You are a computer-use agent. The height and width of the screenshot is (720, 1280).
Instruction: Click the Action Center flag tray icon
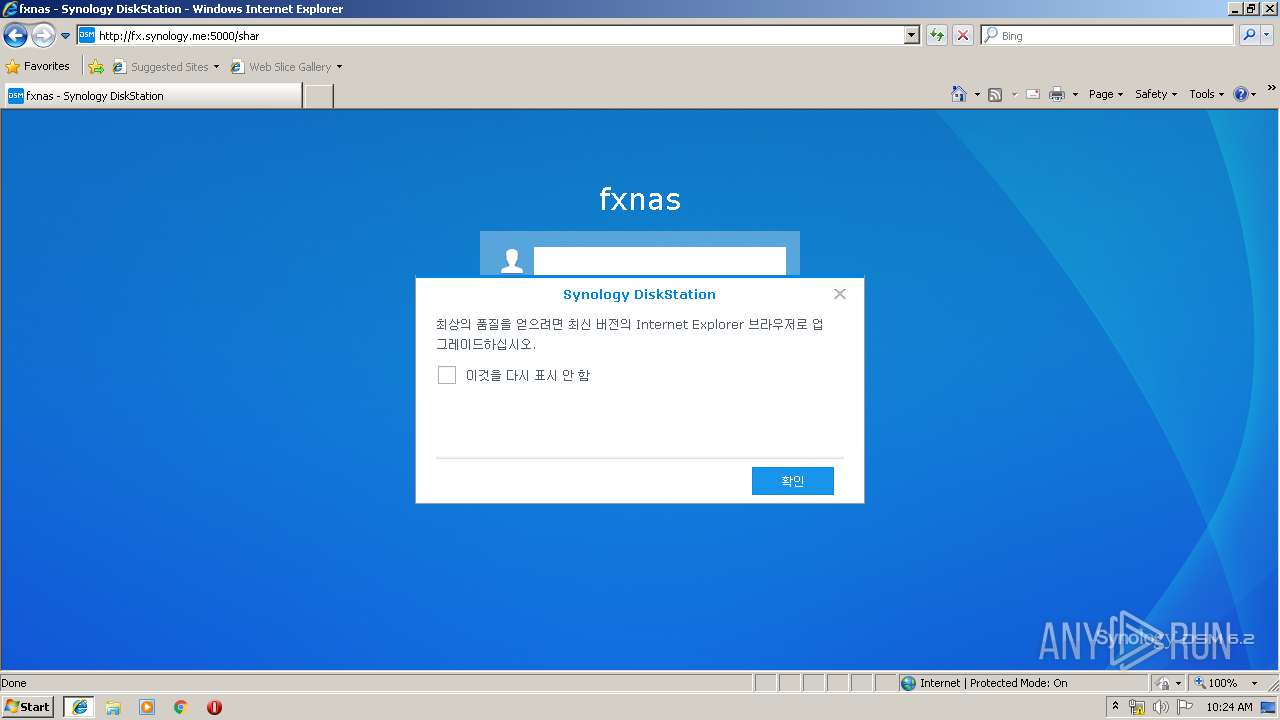tap(1185, 707)
